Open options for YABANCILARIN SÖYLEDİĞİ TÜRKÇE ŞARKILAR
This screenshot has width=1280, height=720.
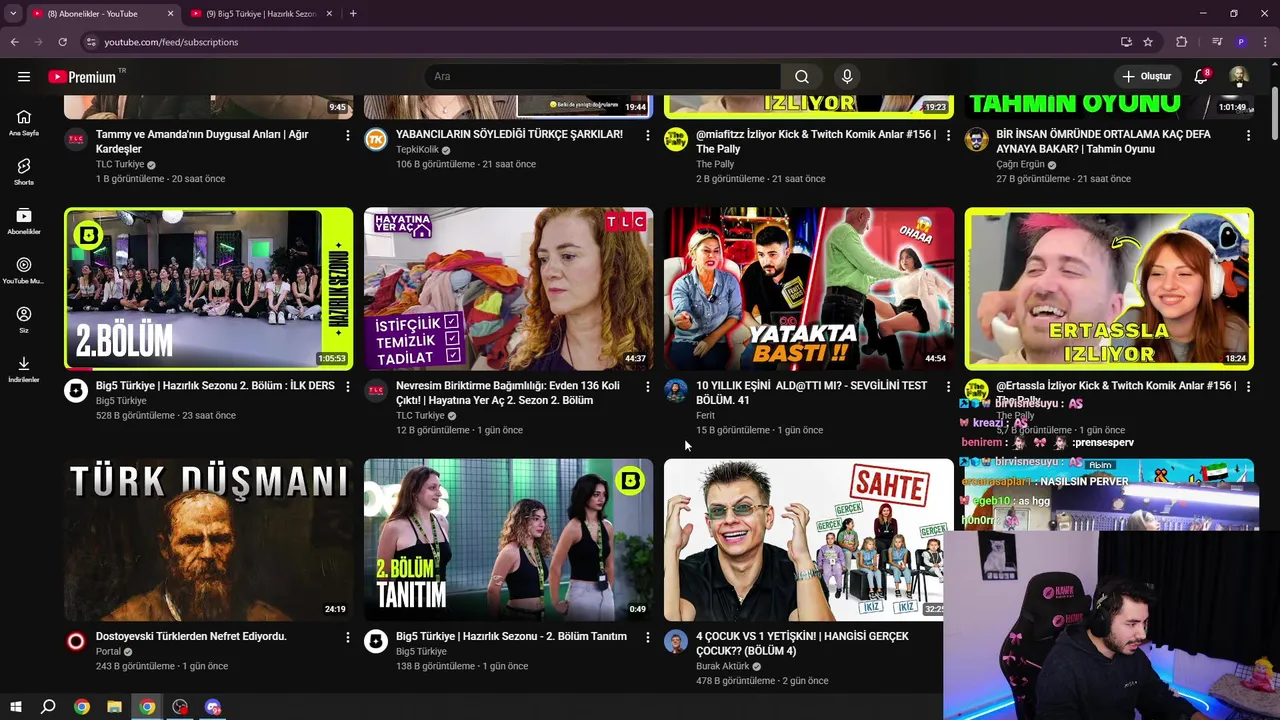click(x=648, y=135)
